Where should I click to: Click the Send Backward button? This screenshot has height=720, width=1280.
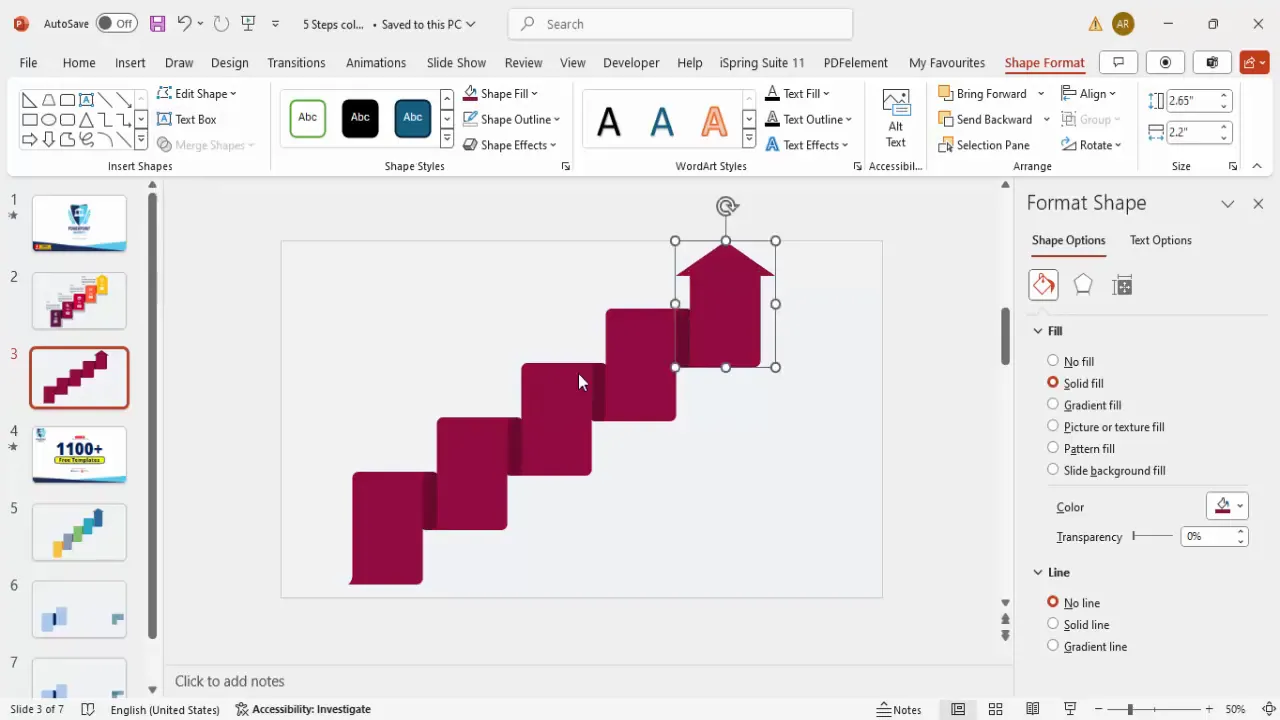point(985,119)
